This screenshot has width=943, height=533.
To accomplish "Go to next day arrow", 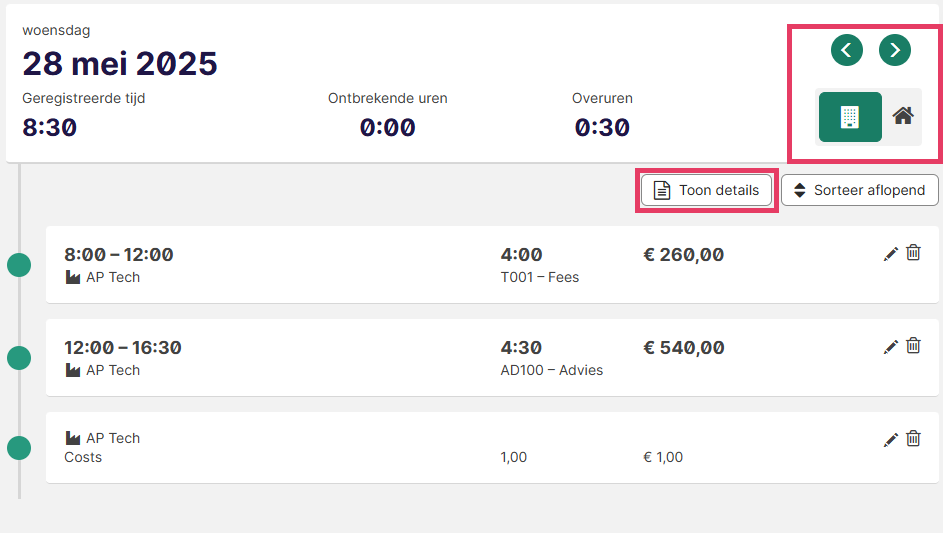I will (x=895, y=50).
